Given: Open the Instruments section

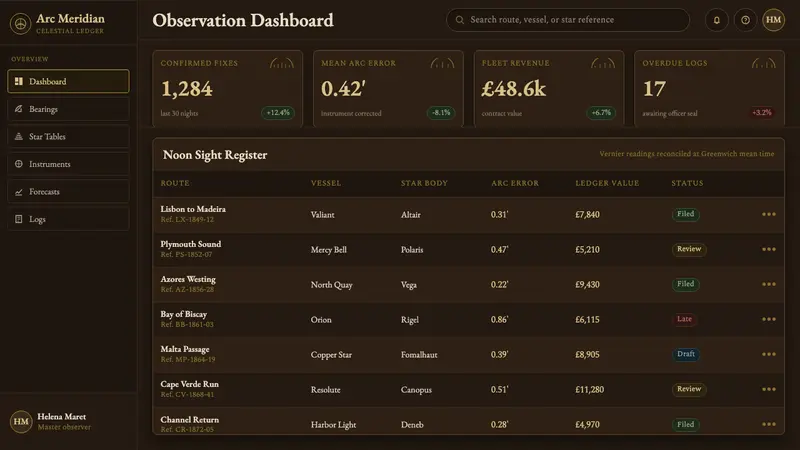Looking at the screenshot, I should coord(68,164).
